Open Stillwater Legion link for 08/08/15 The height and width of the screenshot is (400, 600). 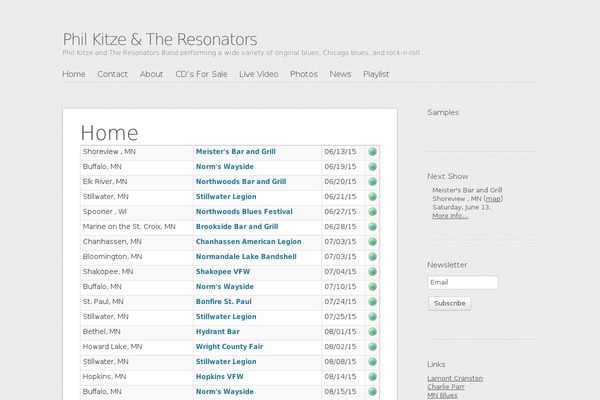tap(226, 361)
